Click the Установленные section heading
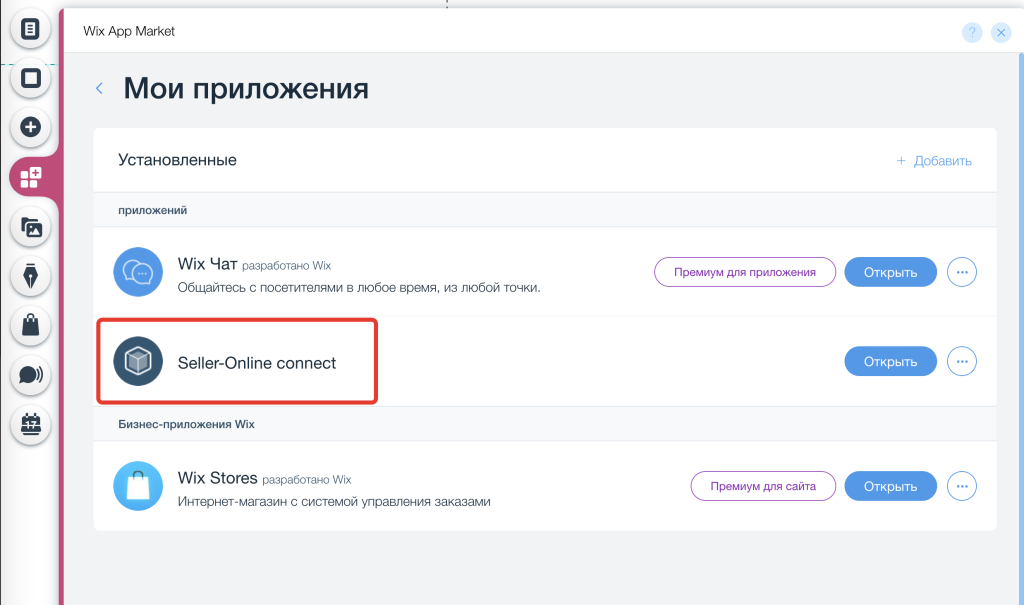 click(x=177, y=160)
